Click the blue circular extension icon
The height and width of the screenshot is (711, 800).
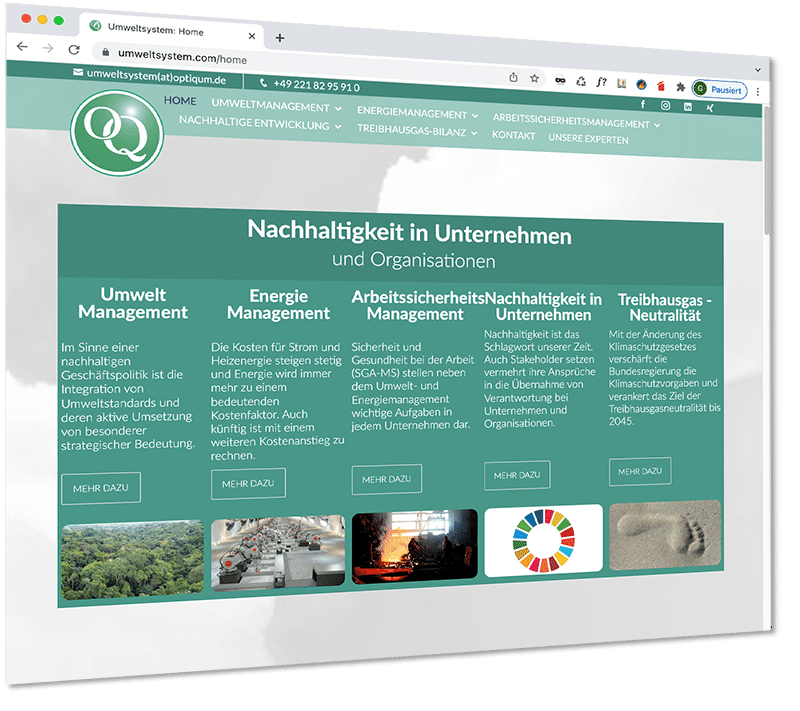(x=641, y=85)
